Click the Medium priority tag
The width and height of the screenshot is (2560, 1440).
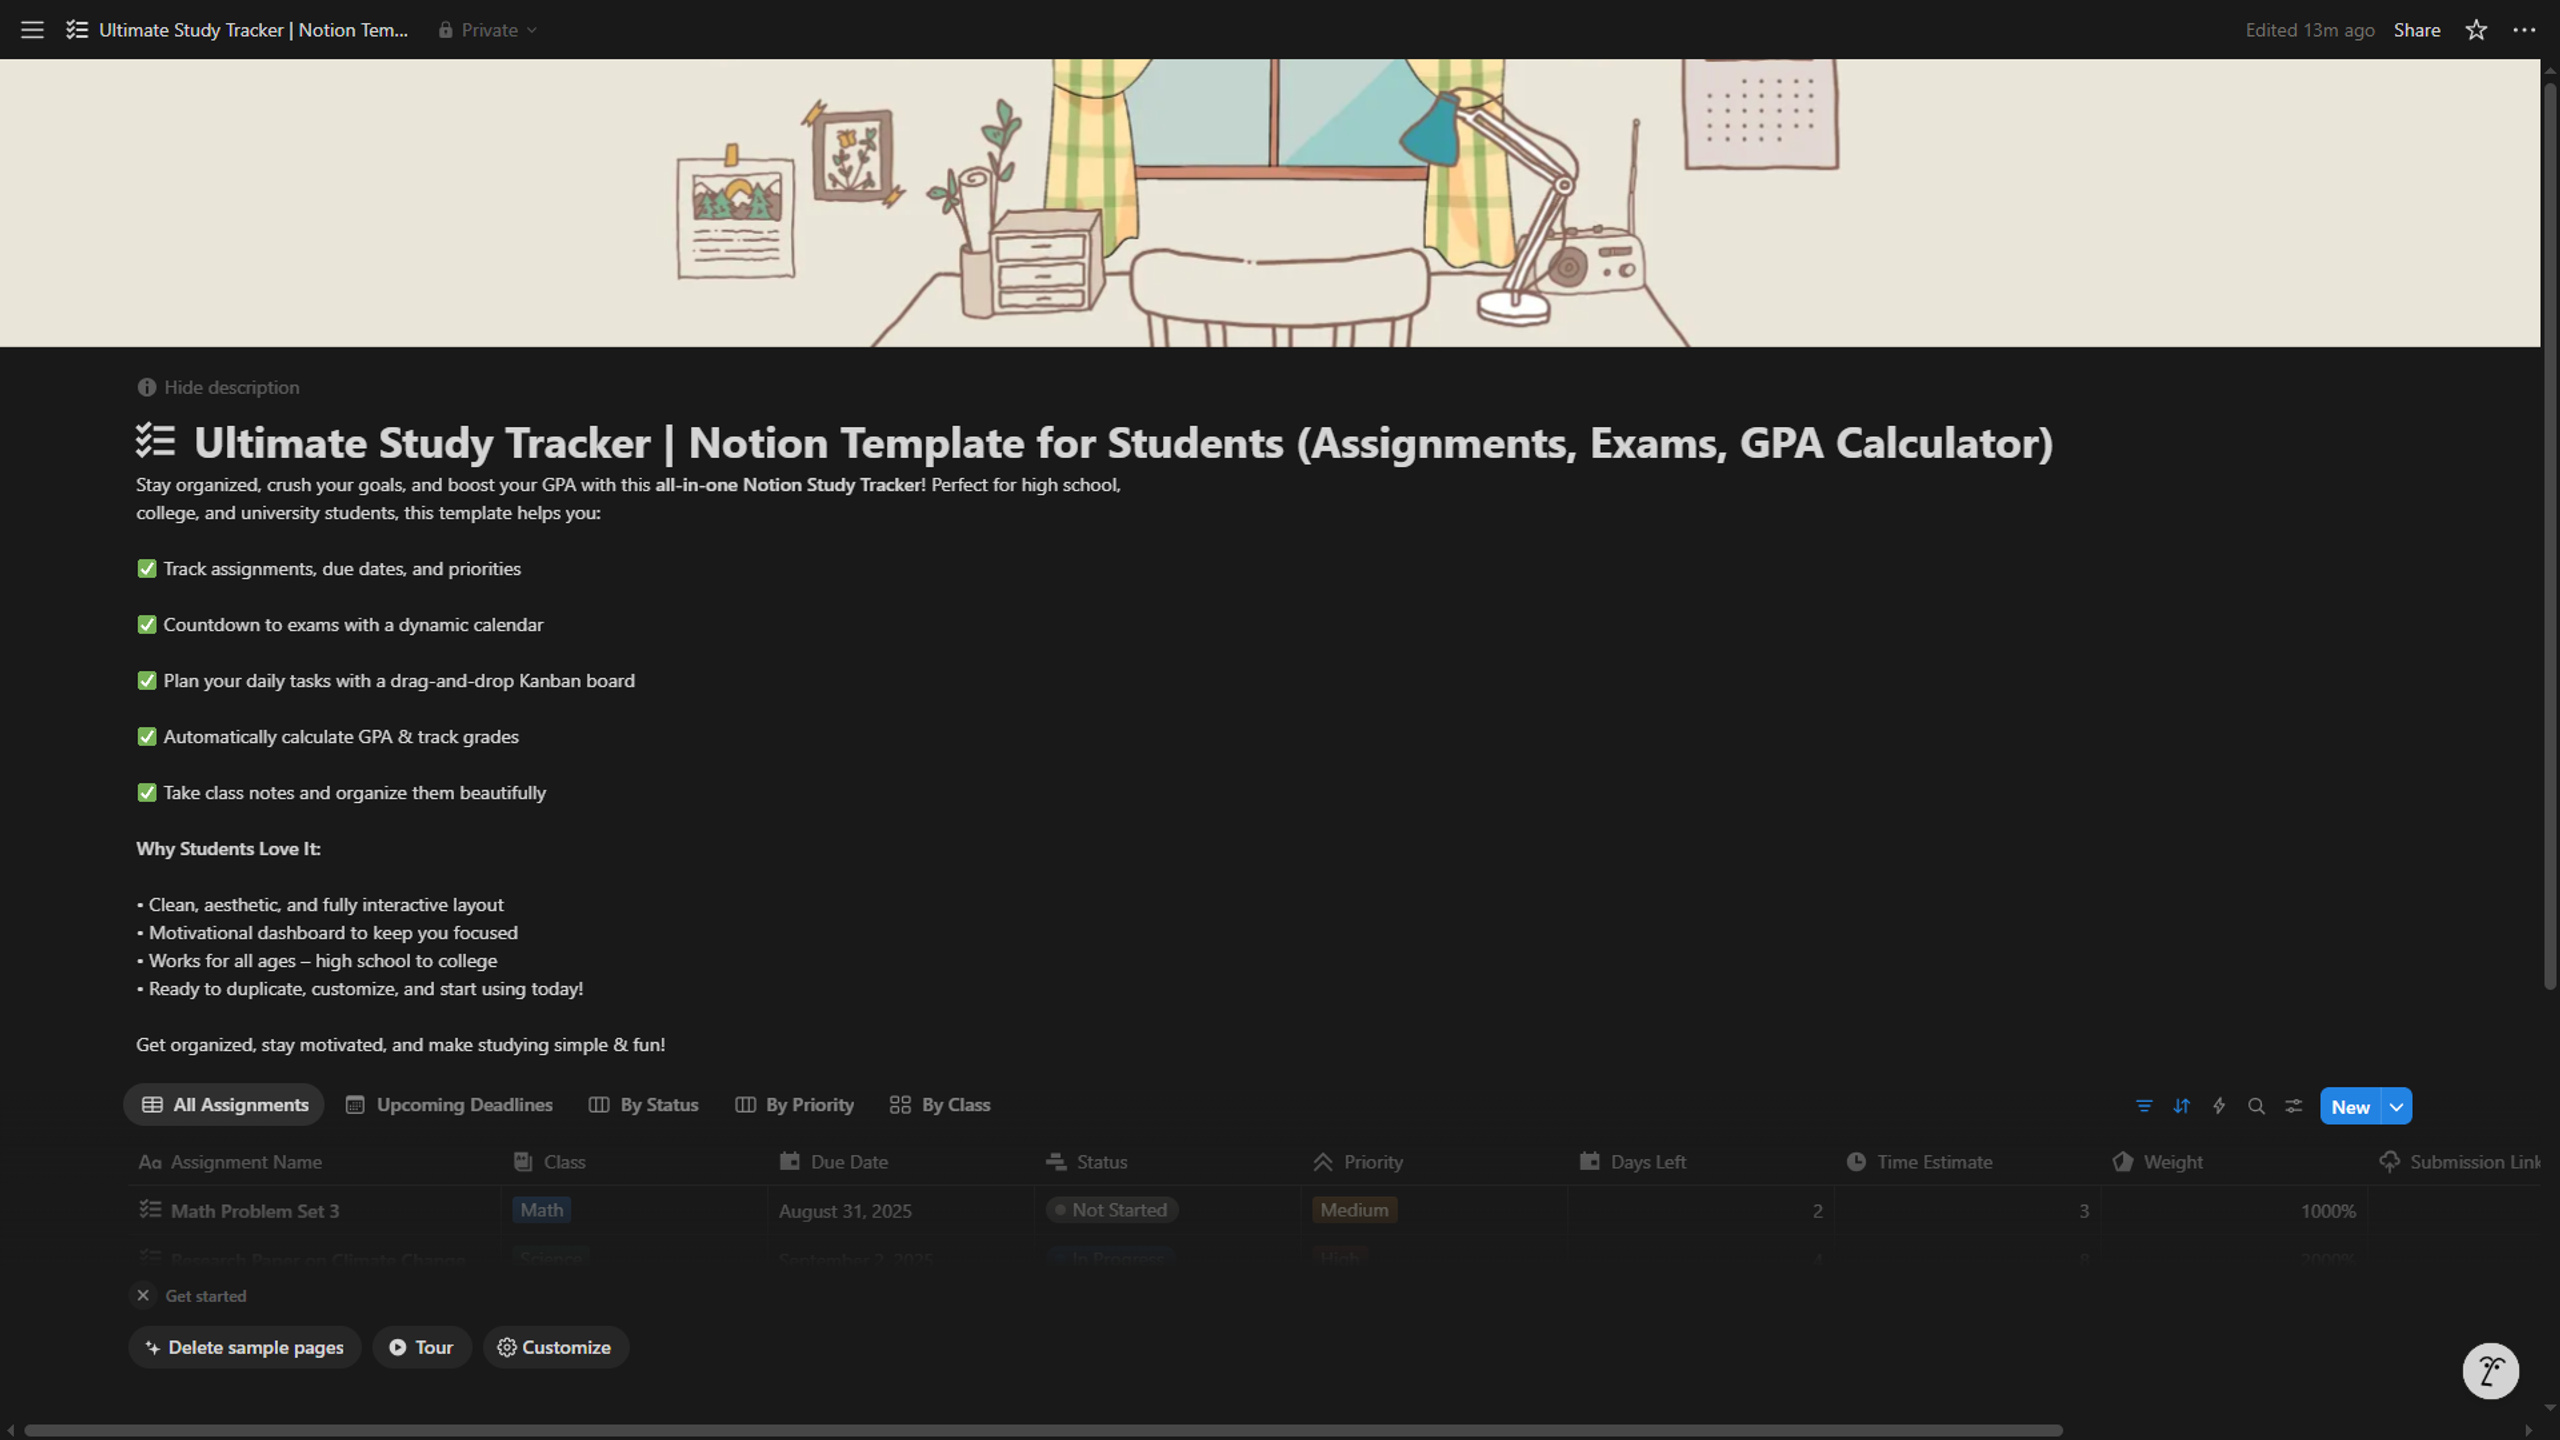(1354, 1210)
